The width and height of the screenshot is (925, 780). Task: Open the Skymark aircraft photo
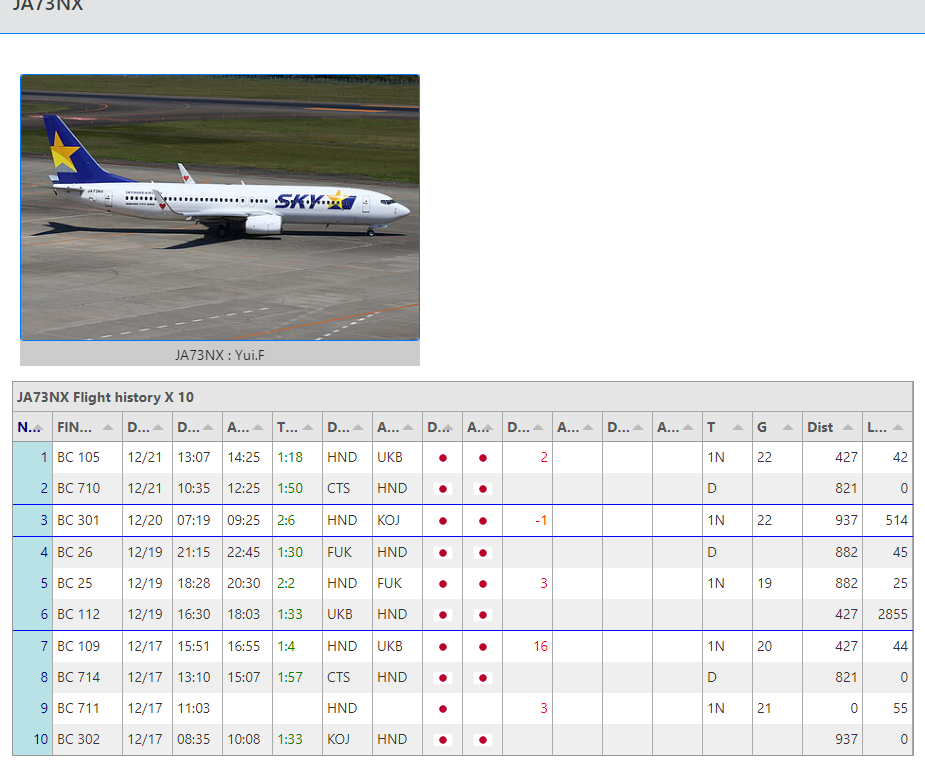[220, 207]
